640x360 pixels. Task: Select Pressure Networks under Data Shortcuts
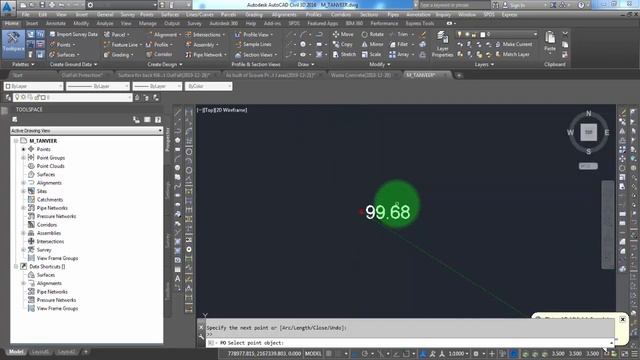(x=56, y=300)
